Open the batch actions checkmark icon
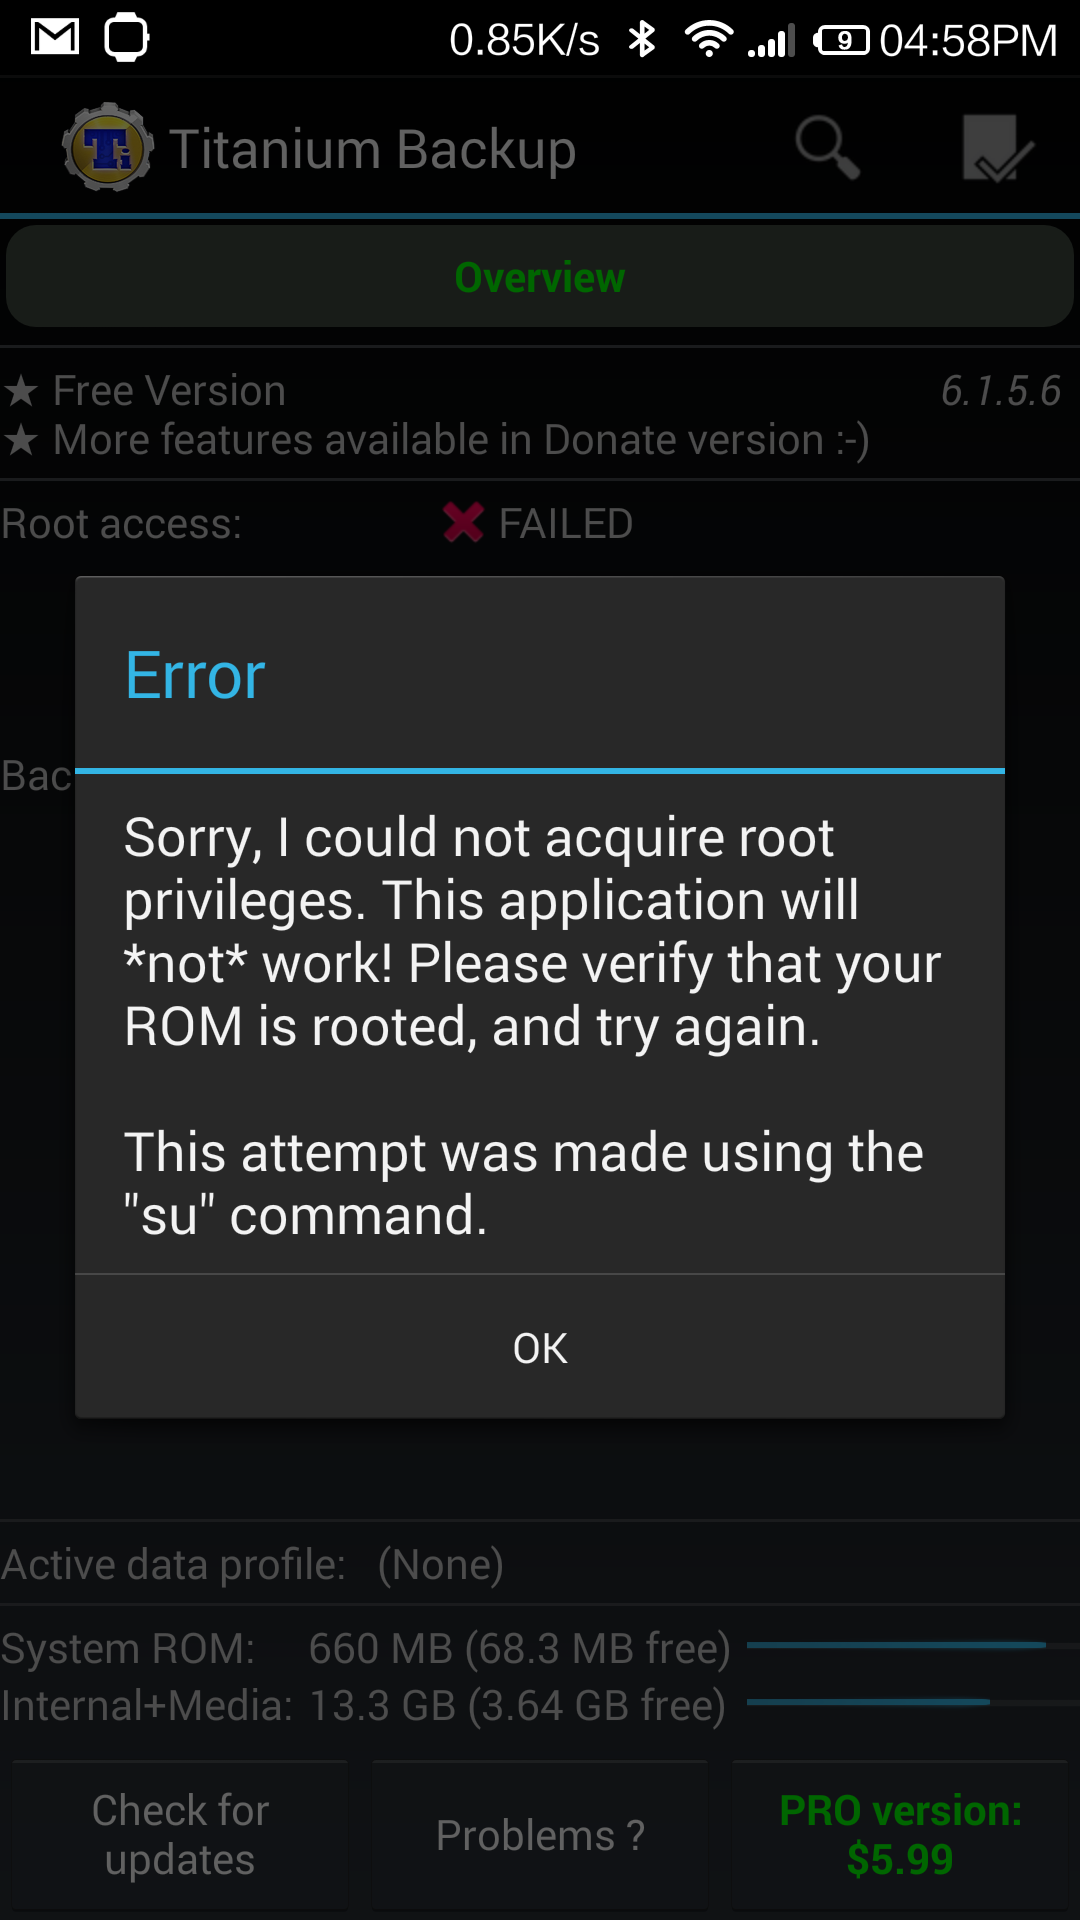 point(998,148)
